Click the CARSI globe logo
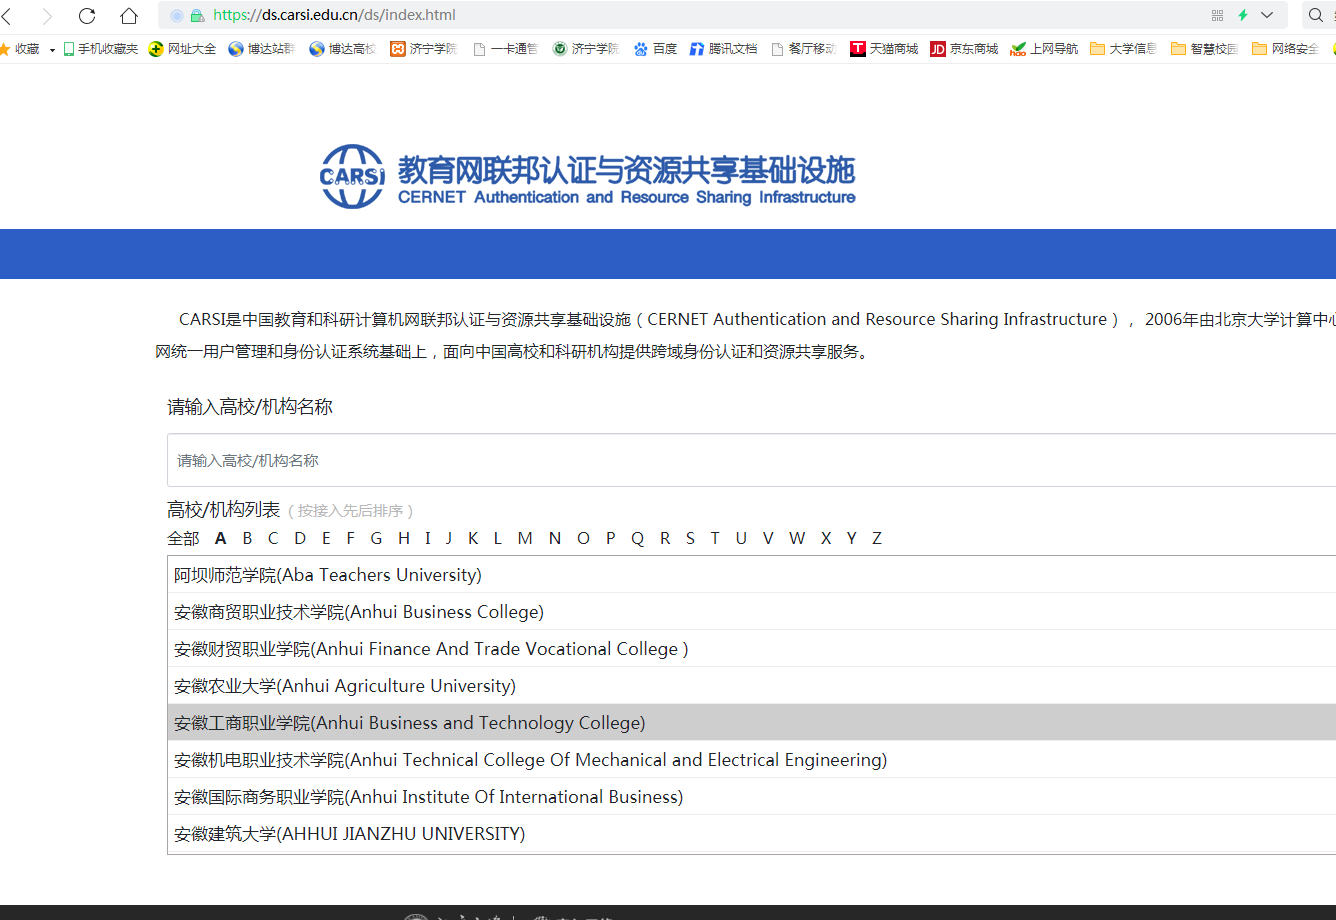Viewport: 1336px width, 920px height. (352, 177)
